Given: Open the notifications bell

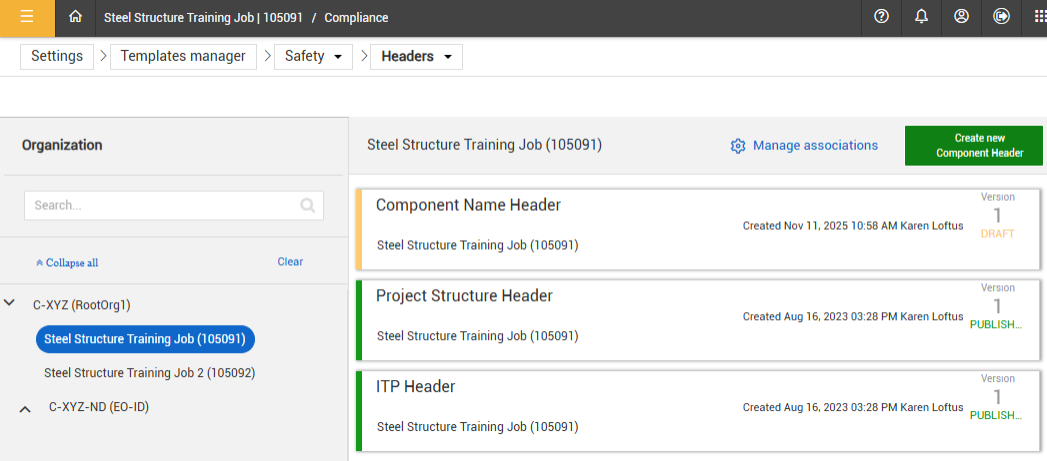Looking at the screenshot, I should [x=921, y=17].
